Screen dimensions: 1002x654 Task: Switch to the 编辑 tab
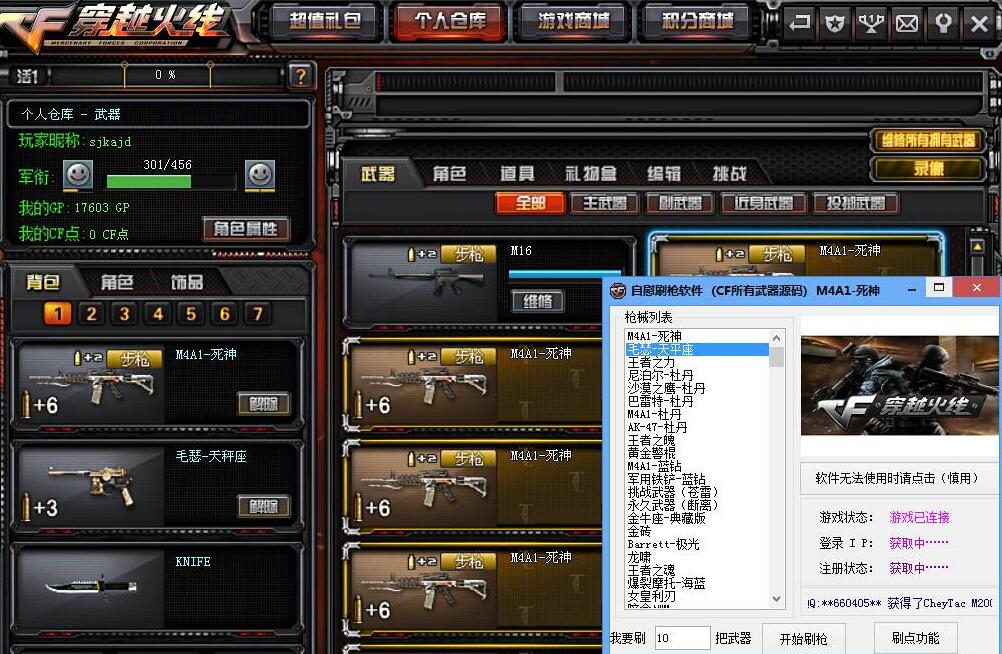pos(664,173)
